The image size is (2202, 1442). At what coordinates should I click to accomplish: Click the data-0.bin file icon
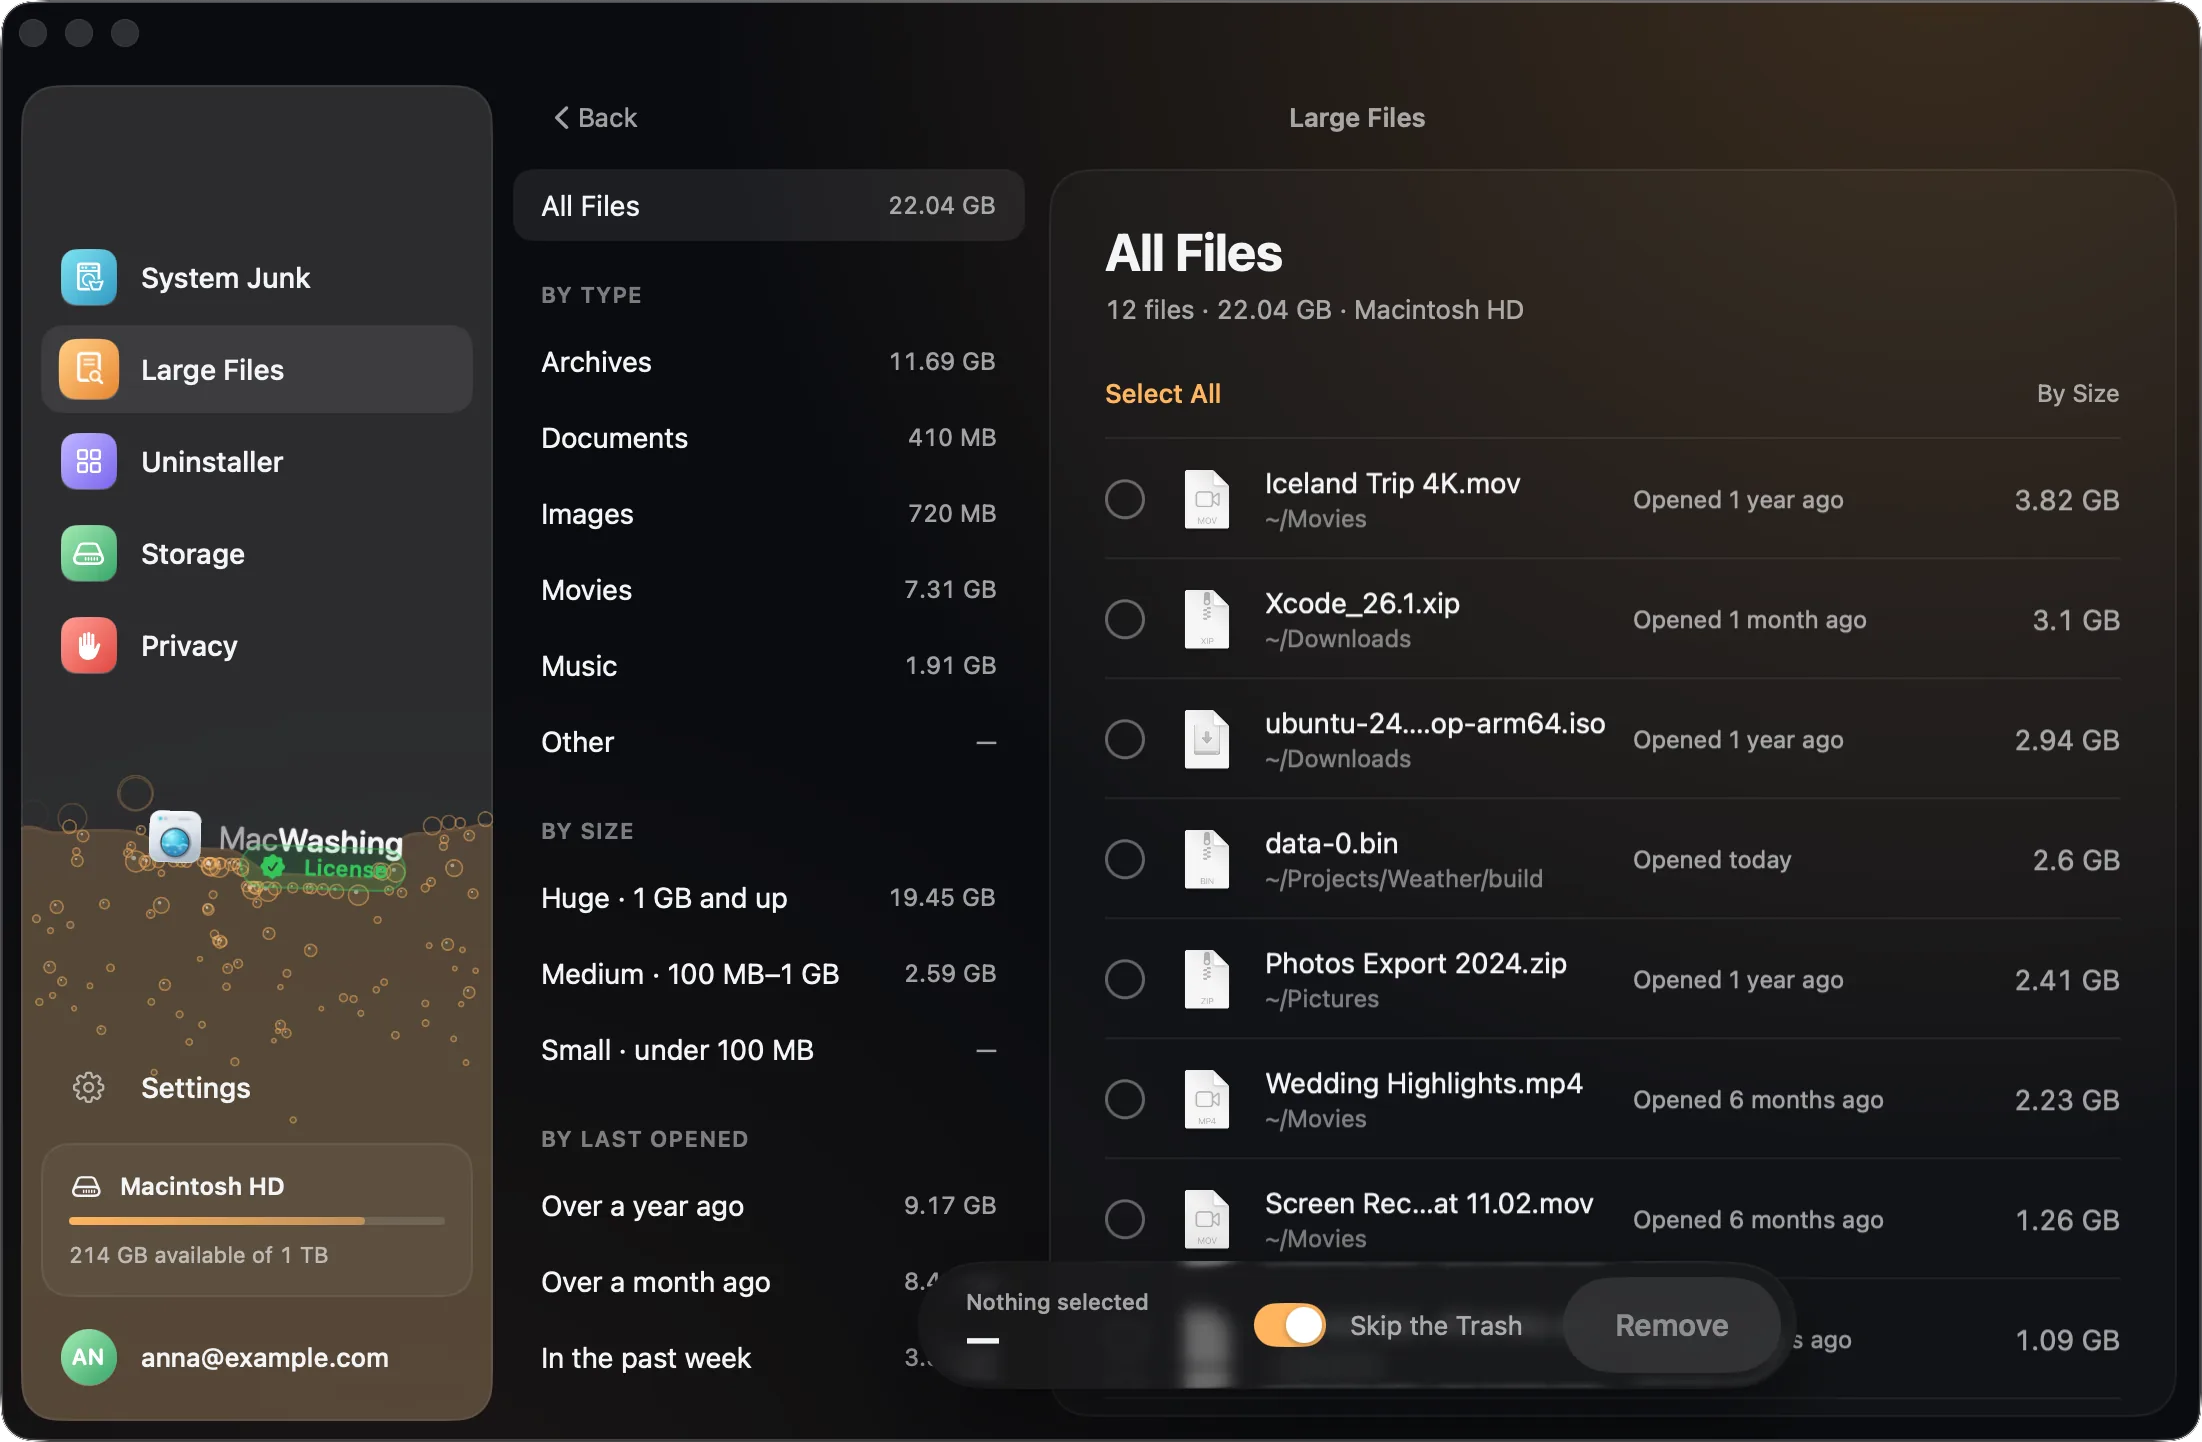point(1207,859)
